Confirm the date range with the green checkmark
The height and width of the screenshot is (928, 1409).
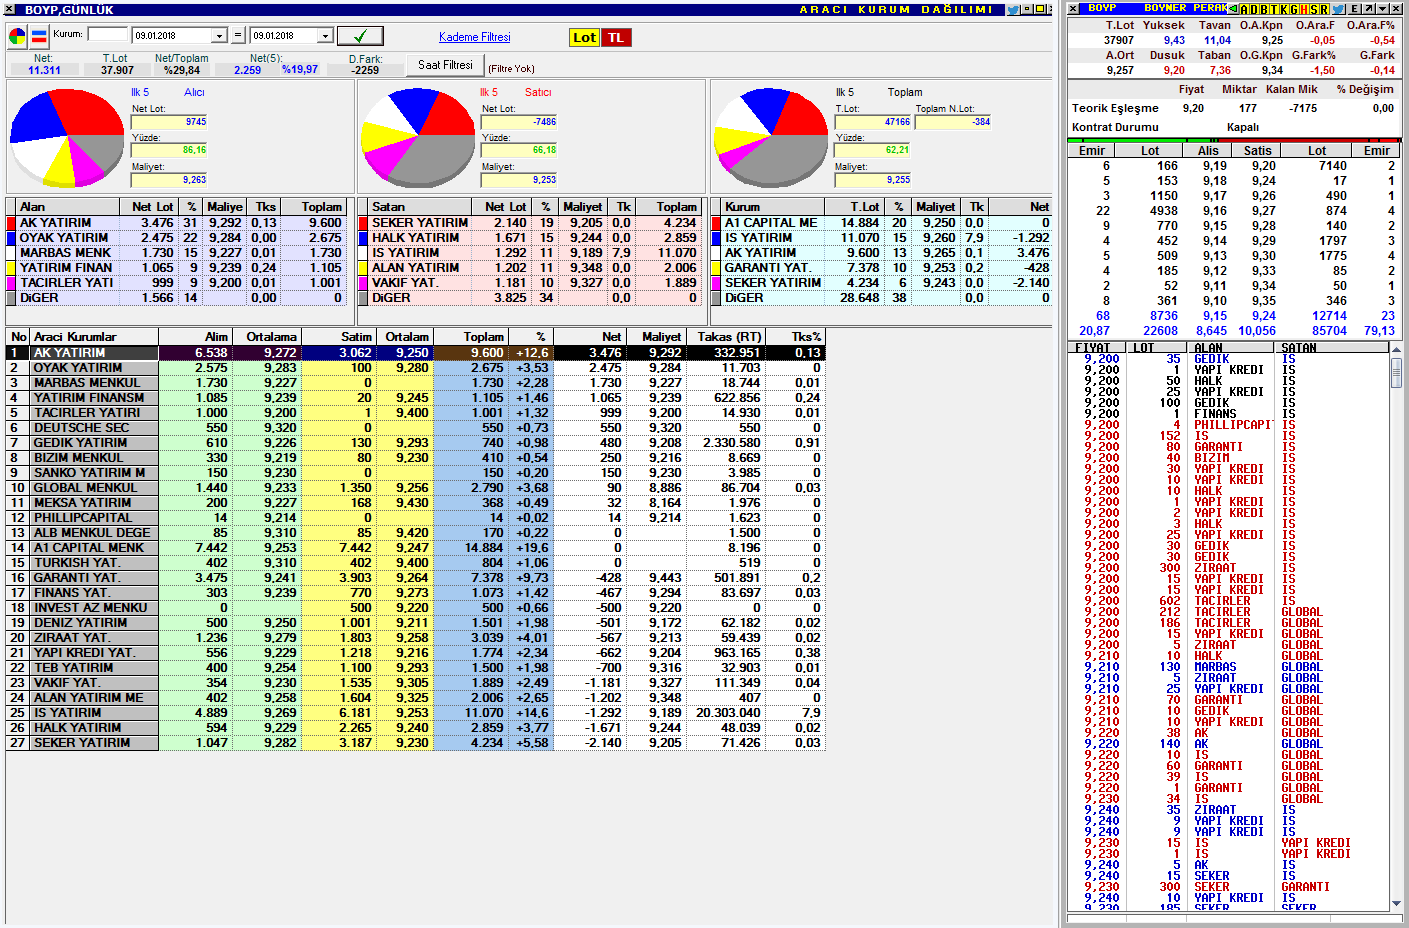point(360,36)
